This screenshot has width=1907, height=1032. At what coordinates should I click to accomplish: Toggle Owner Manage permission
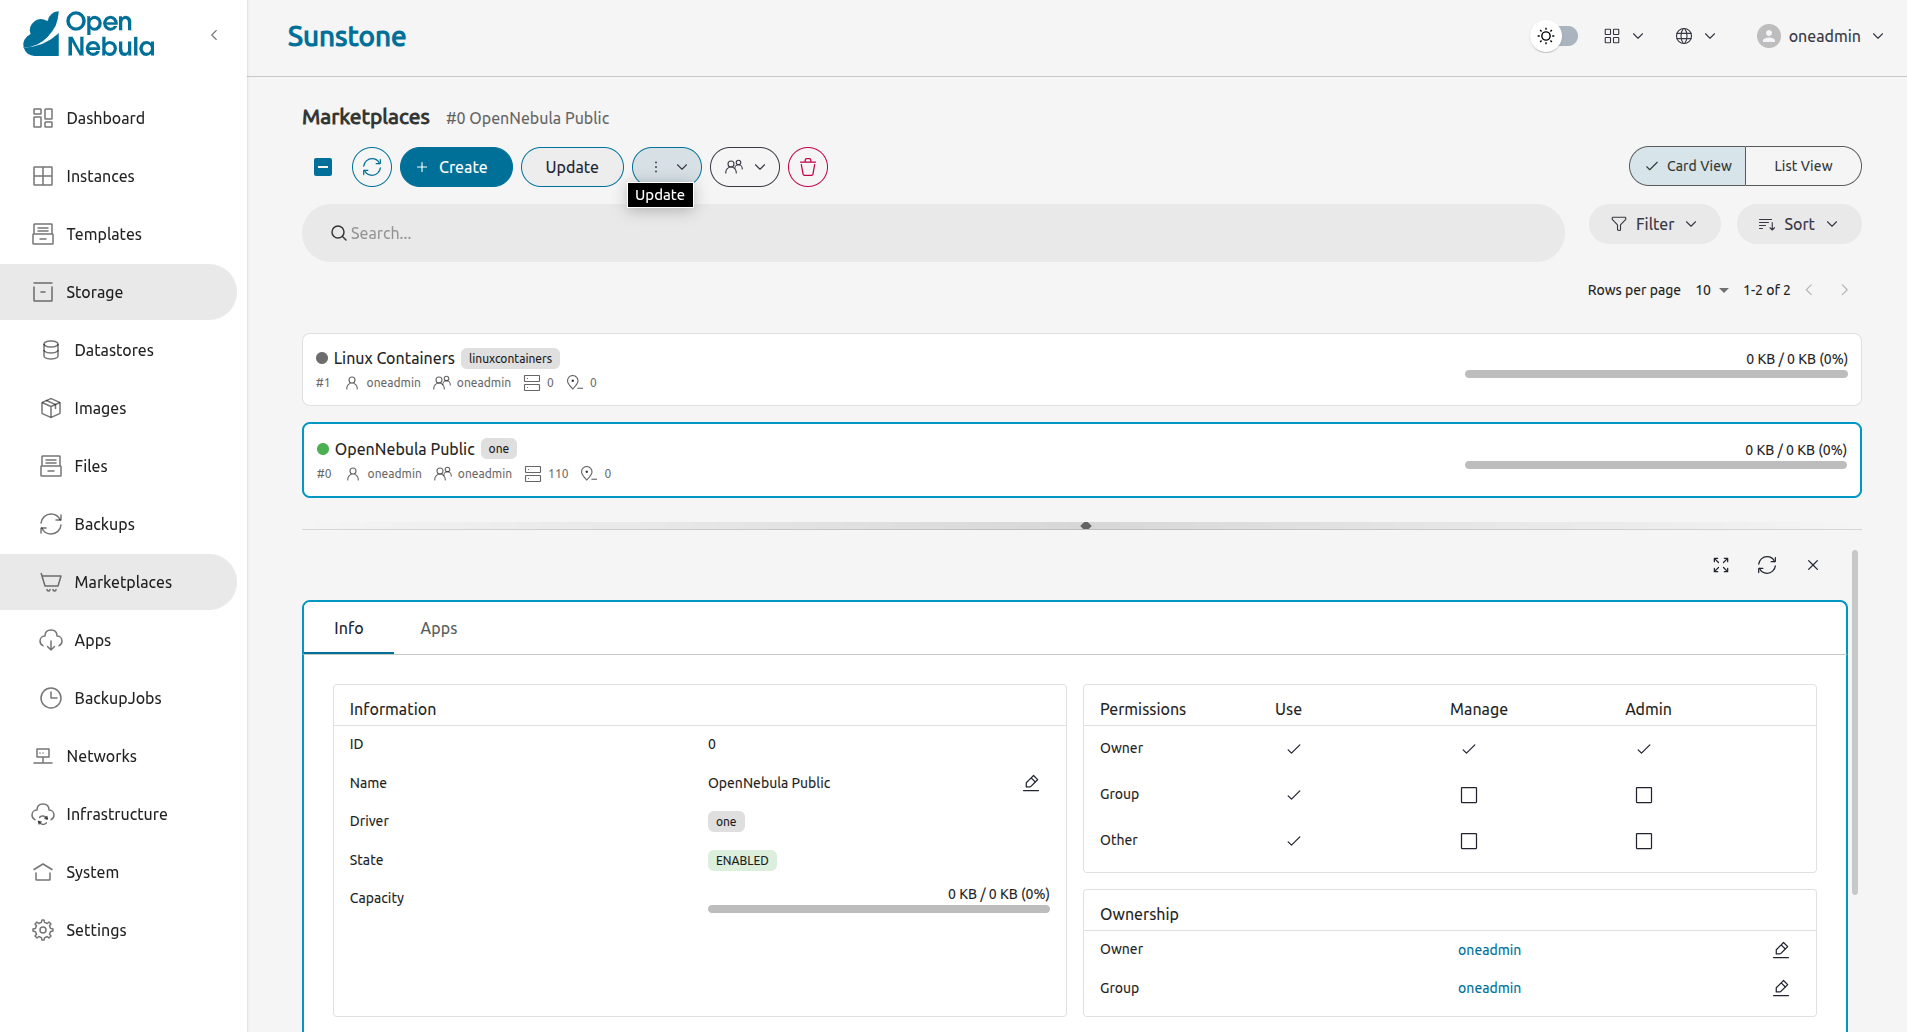[1469, 749]
